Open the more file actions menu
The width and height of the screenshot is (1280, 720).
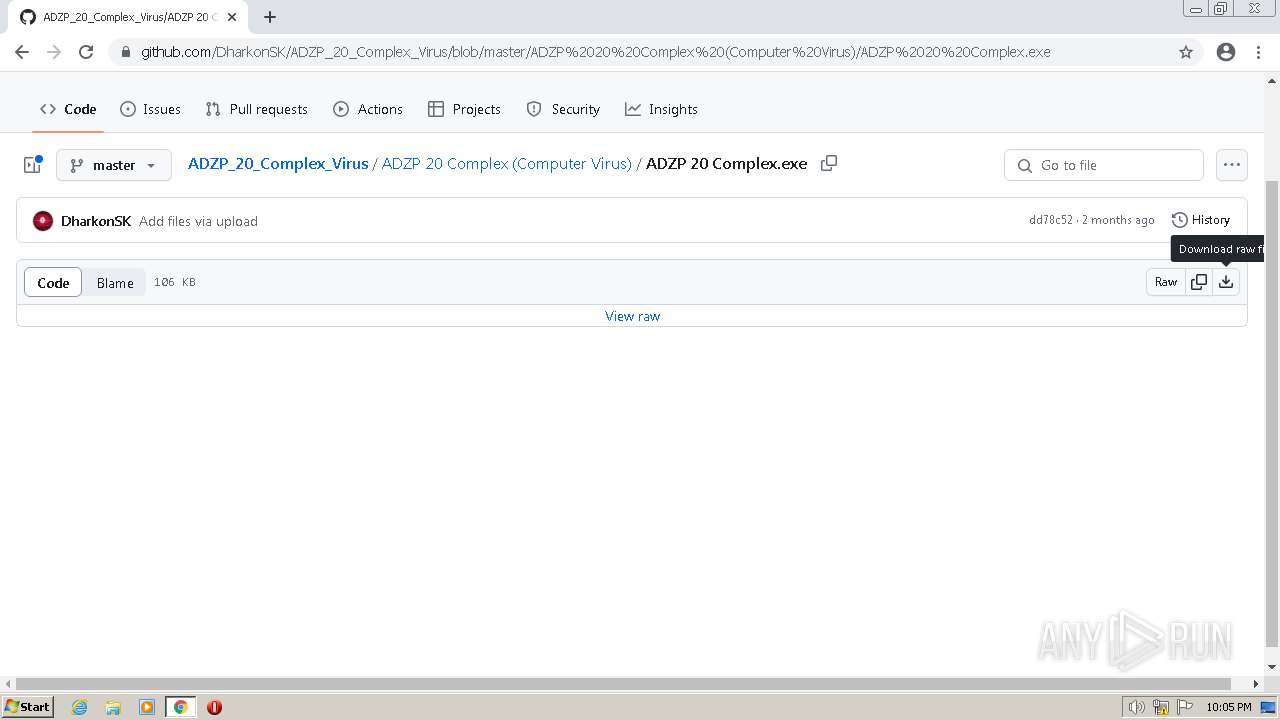tap(1232, 165)
